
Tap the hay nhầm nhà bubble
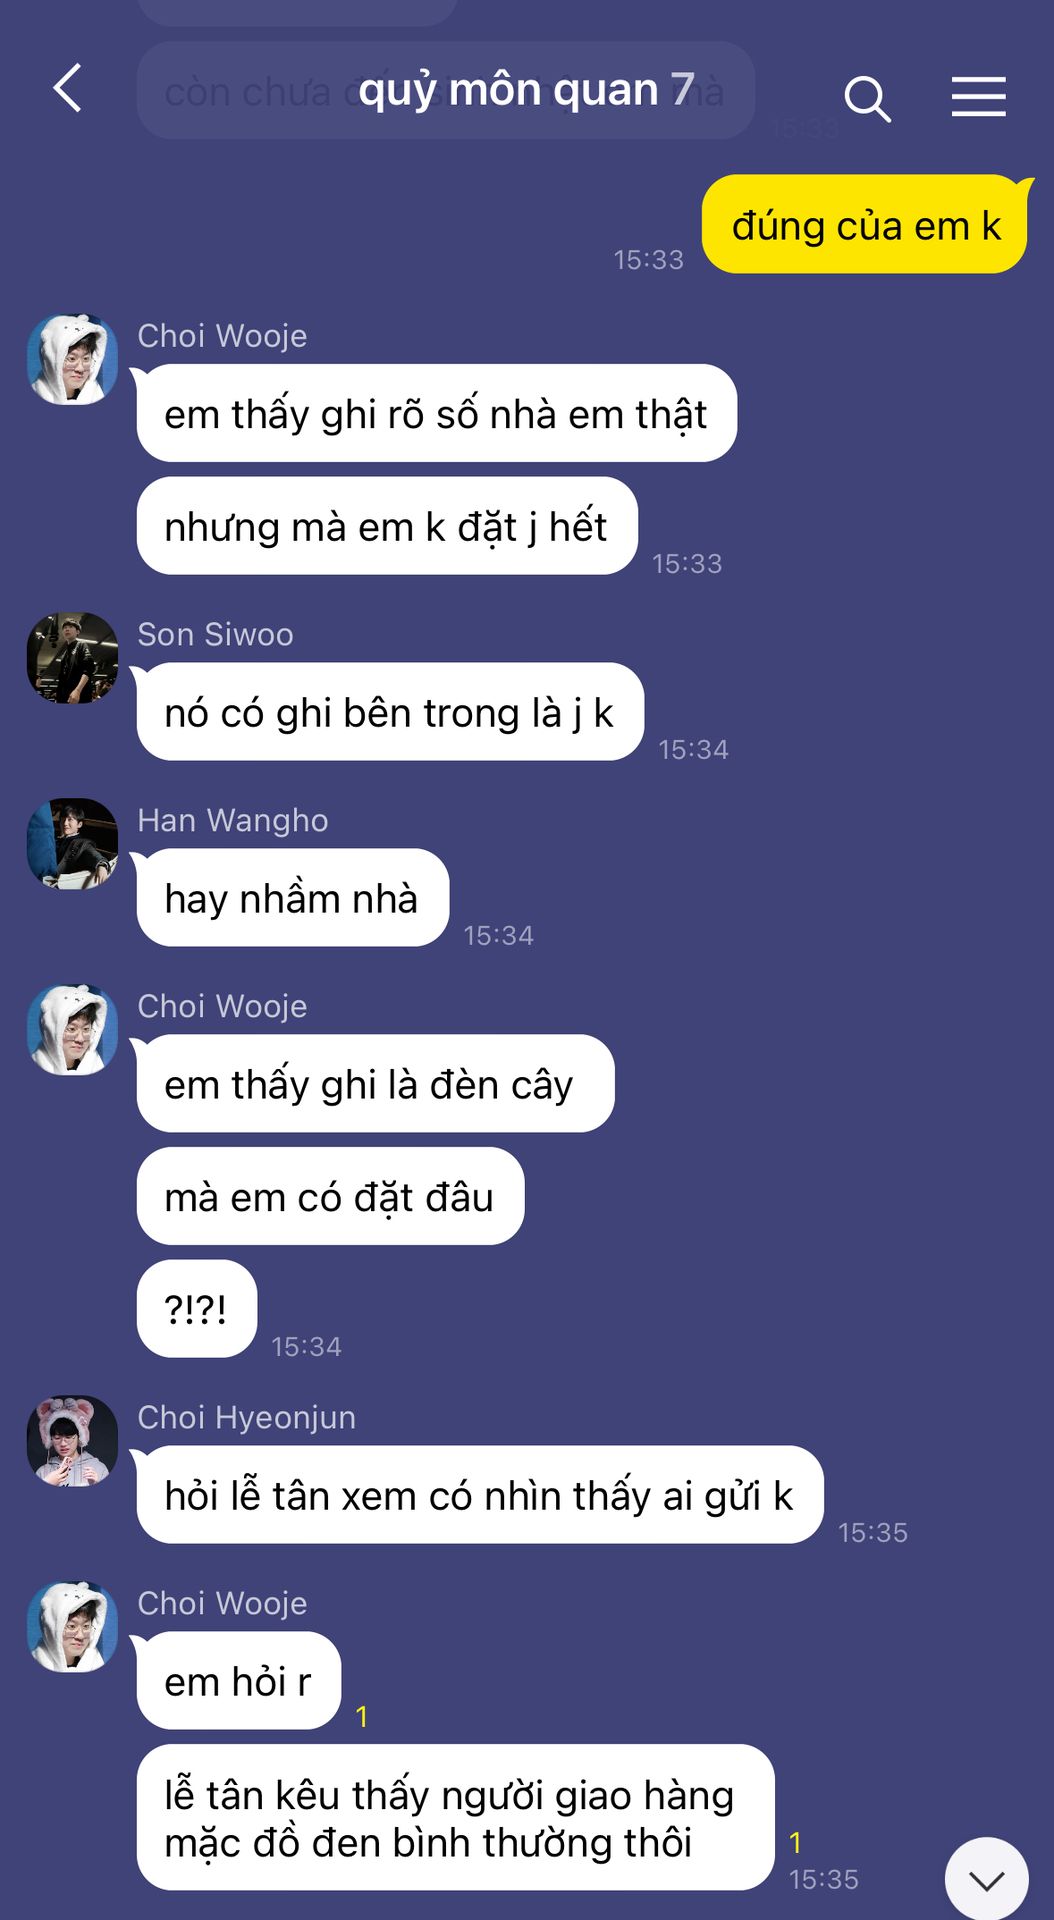click(x=293, y=898)
